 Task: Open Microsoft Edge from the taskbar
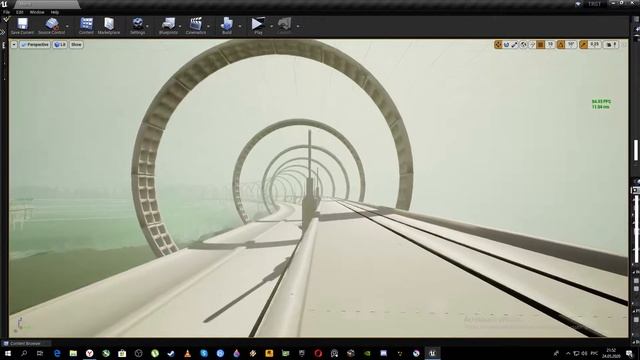click(57, 353)
